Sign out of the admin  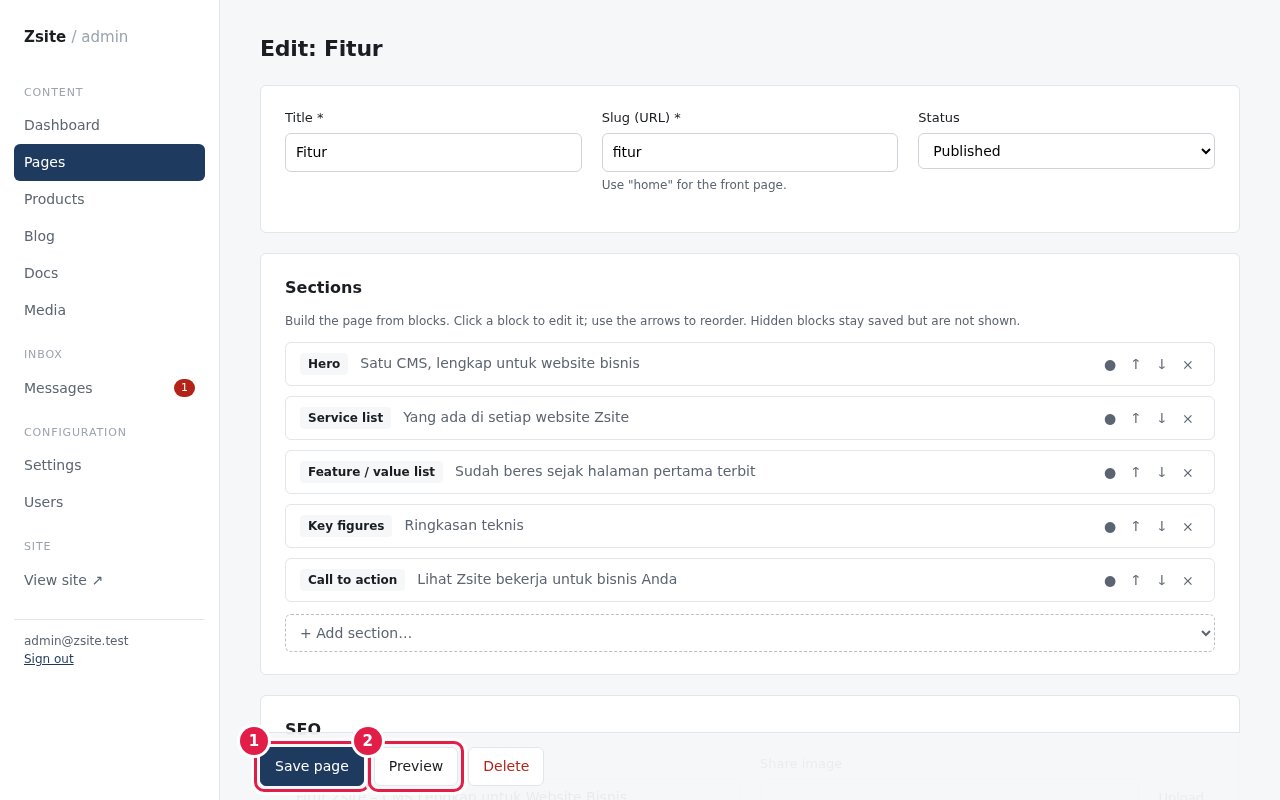pyautogui.click(x=49, y=659)
